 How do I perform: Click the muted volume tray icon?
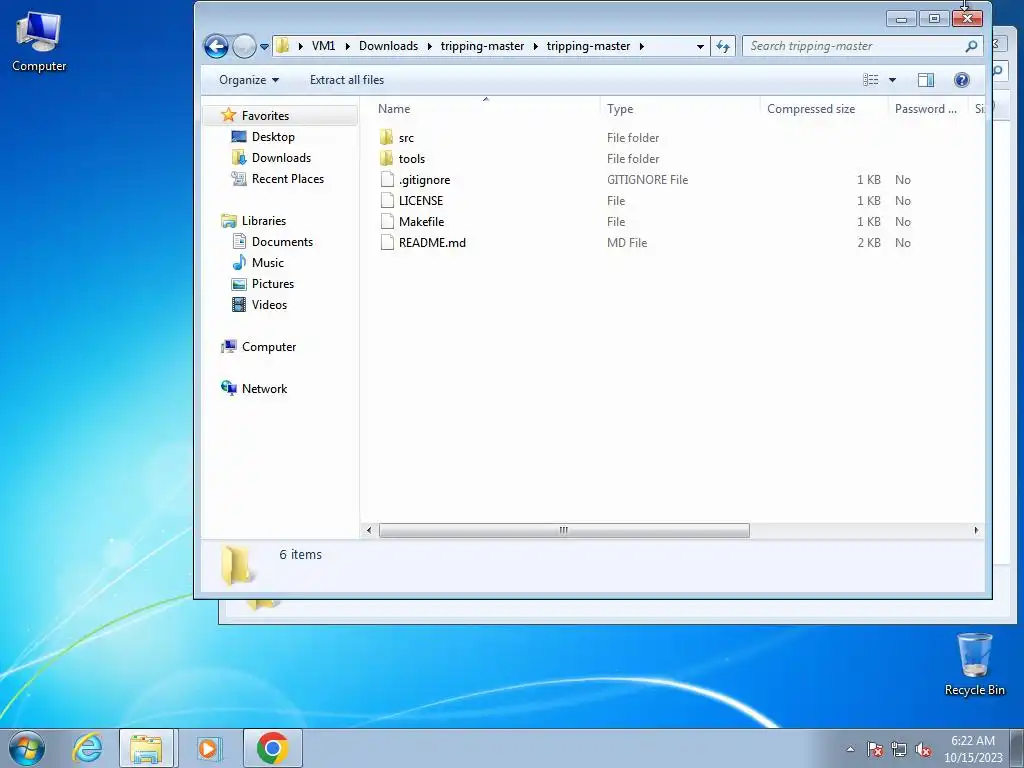(923, 749)
